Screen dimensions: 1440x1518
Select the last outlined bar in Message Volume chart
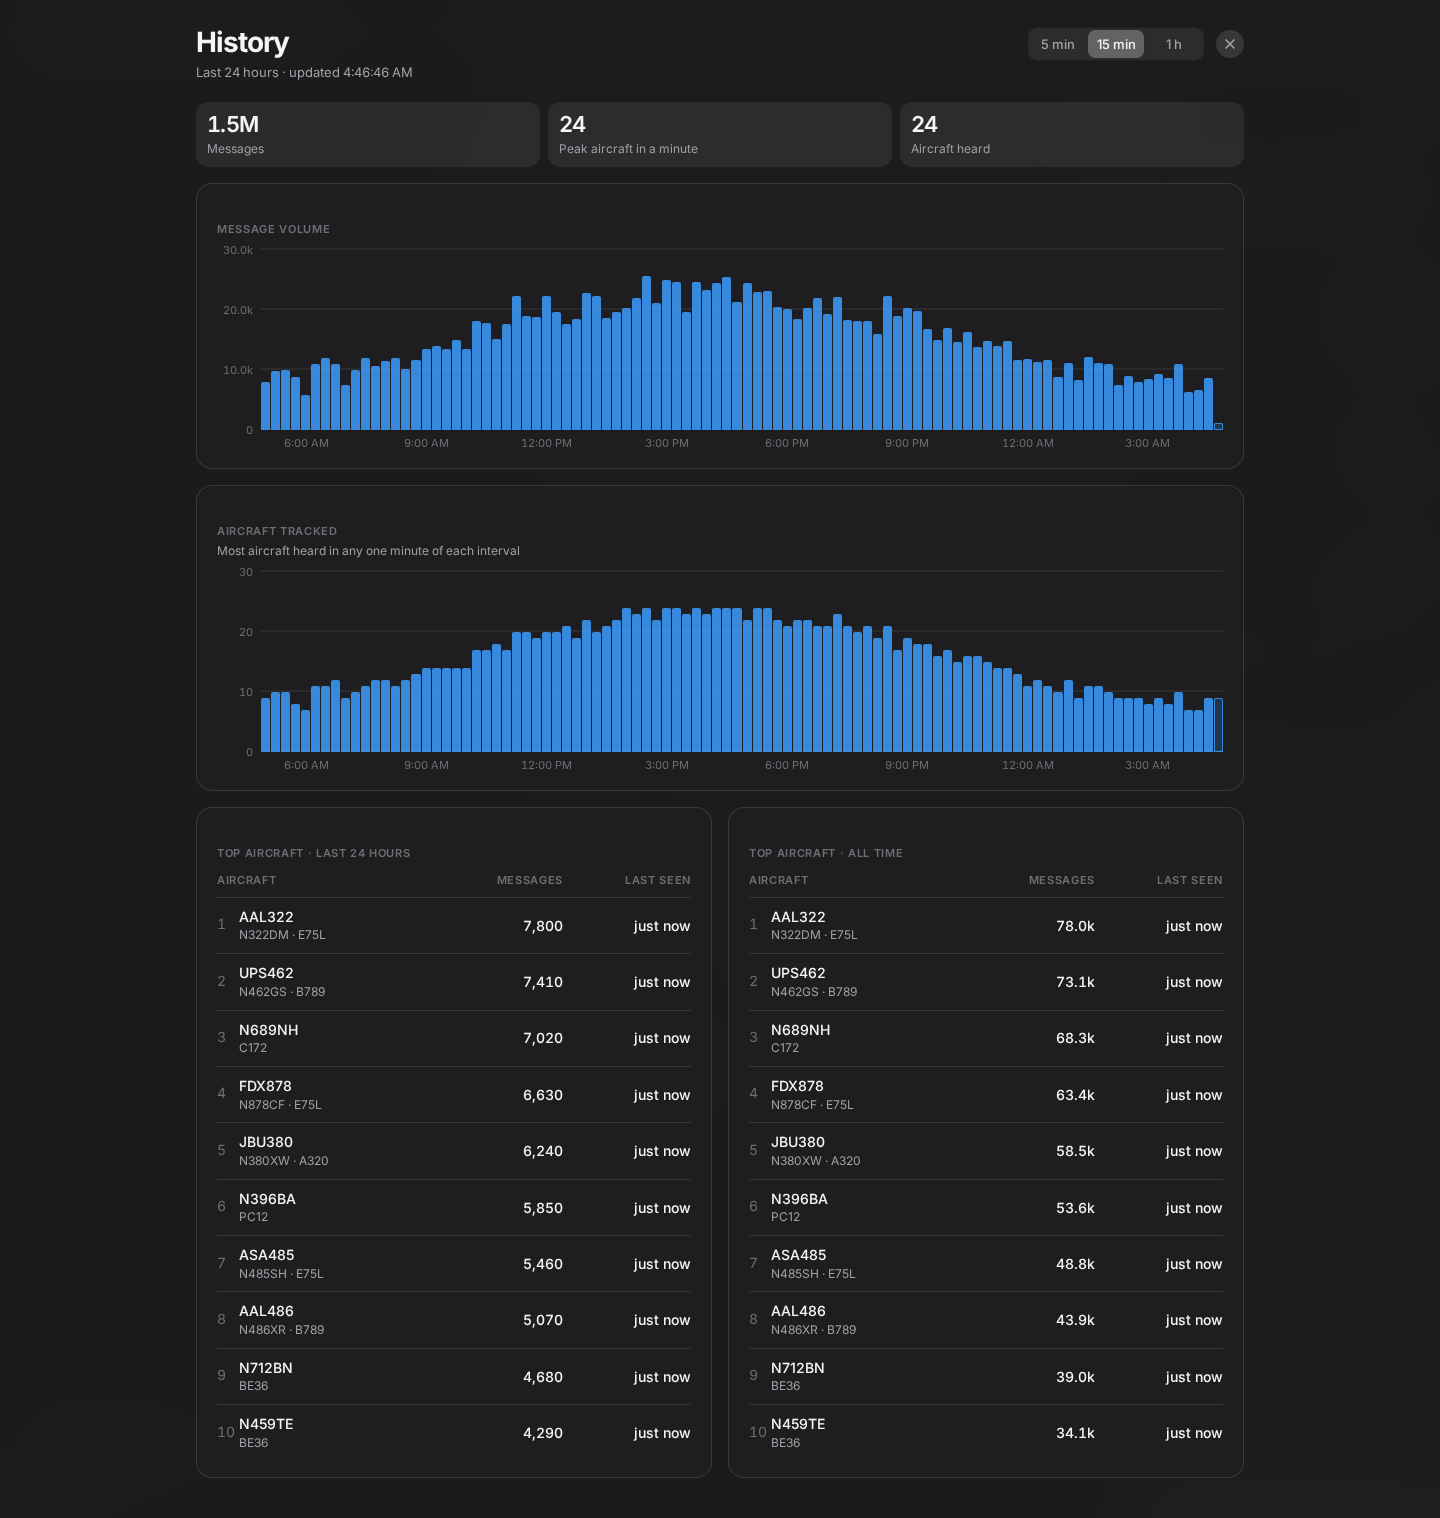(x=1218, y=427)
